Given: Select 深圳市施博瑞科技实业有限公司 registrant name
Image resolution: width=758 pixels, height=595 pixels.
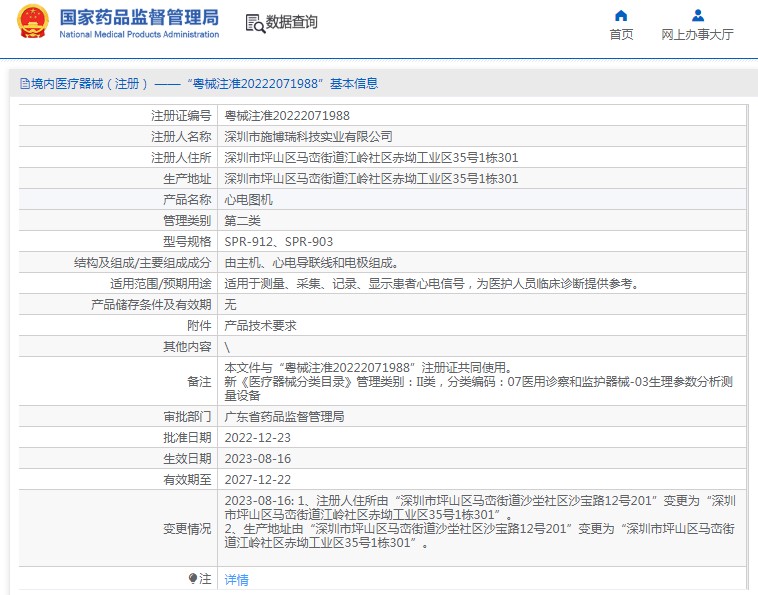Looking at the screenshot, I should coord(308,137).
